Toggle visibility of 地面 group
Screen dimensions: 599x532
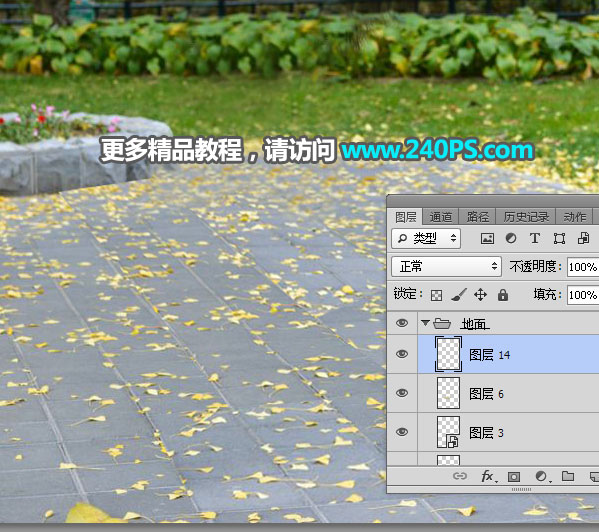click(401, 323)
